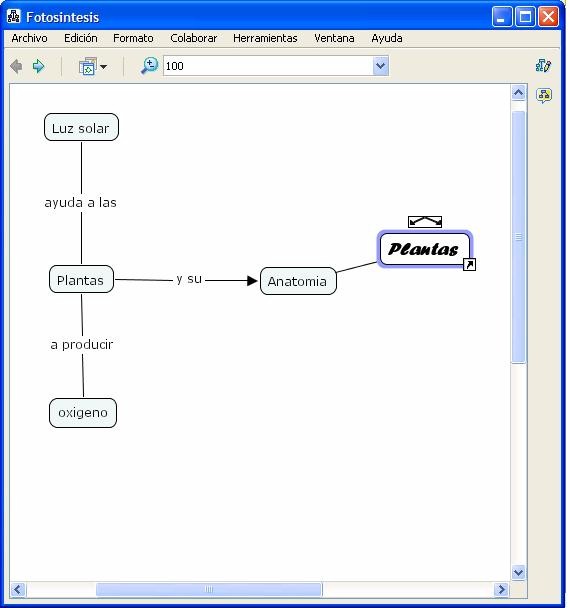This screenshot has width=570, height=608.
Task: Click the resource shortcut icon on Plantas node
Action: 470,265
